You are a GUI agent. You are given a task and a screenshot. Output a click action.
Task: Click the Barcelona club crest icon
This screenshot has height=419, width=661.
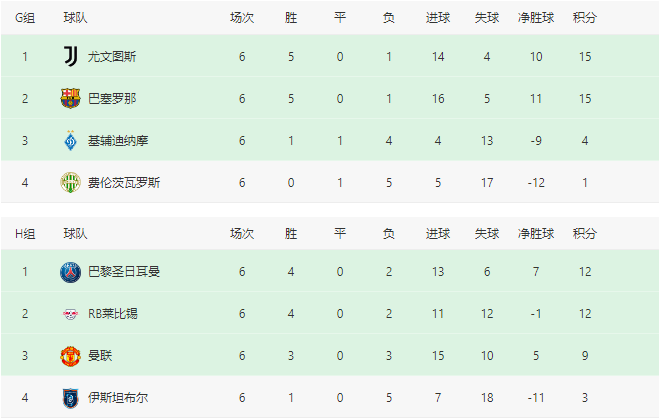(x=70, y=98)
